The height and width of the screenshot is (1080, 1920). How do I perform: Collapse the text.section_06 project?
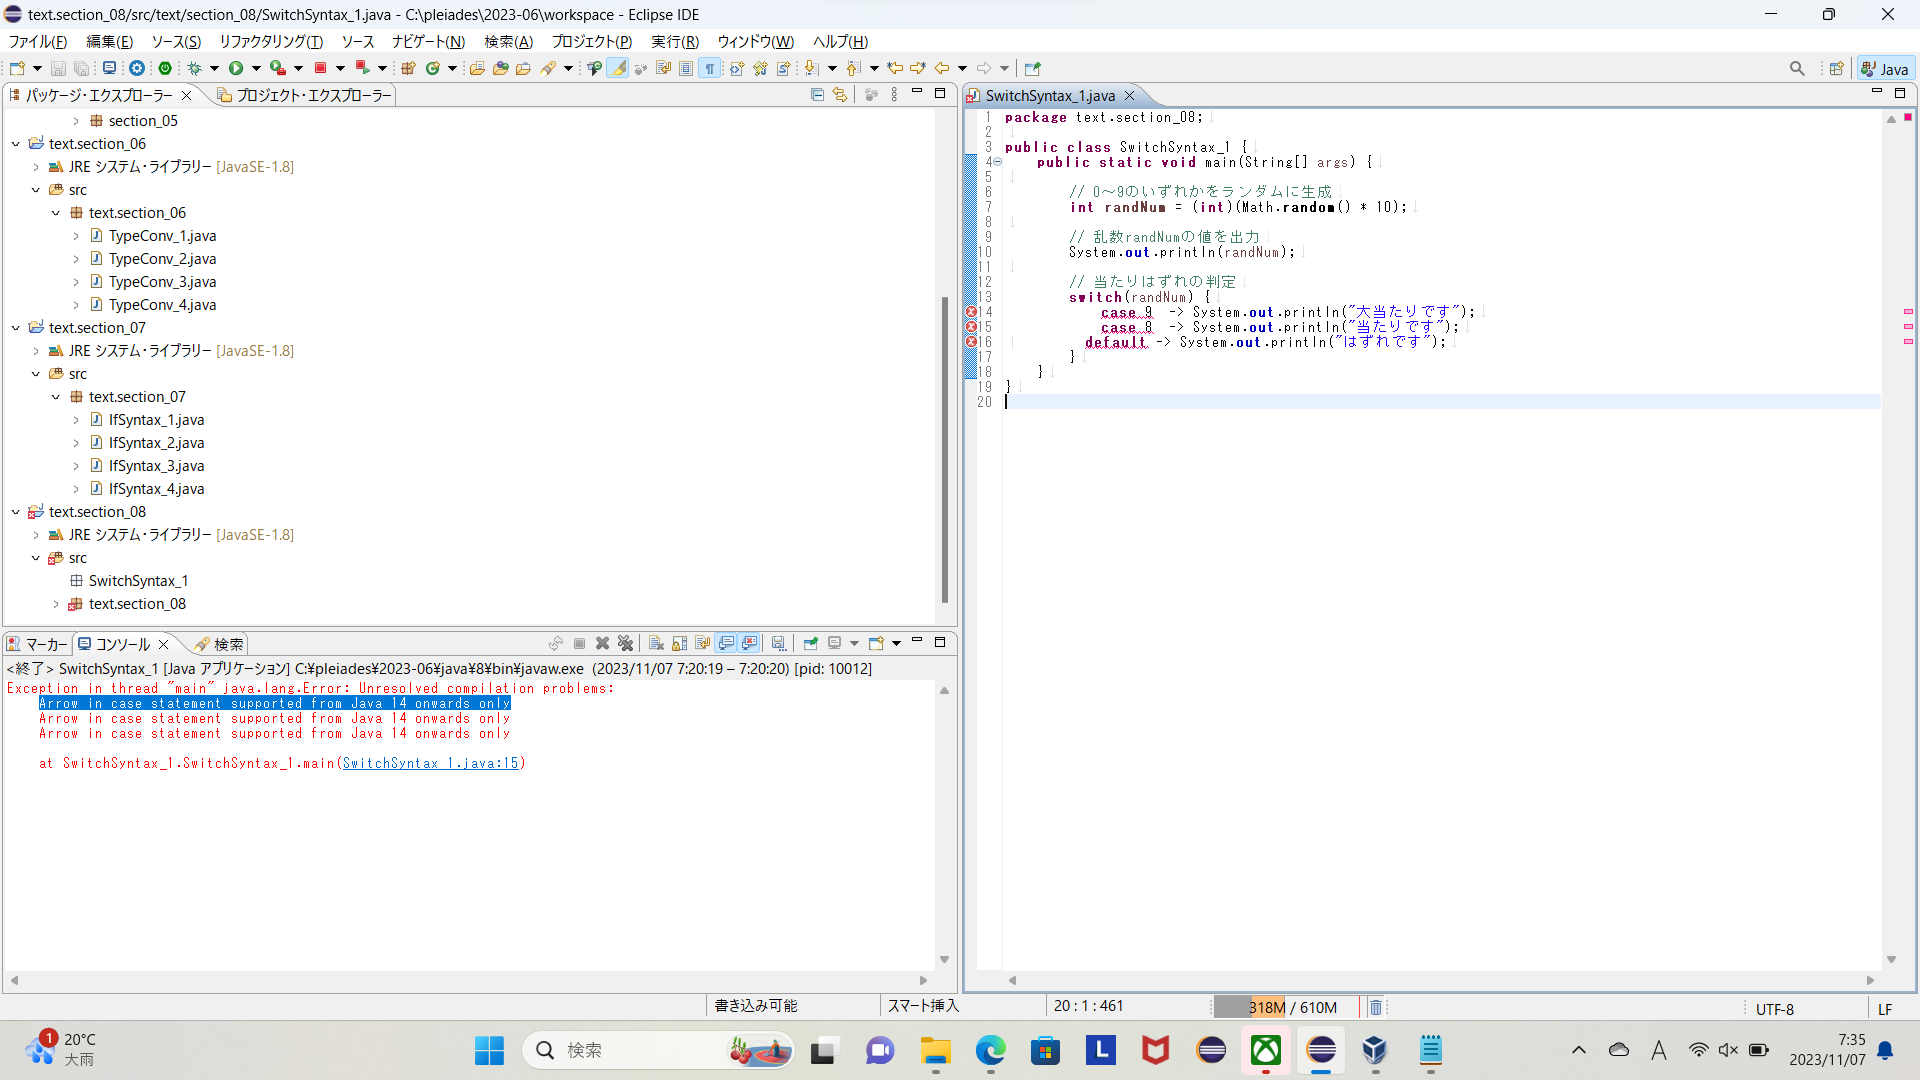tap(16, 144)
